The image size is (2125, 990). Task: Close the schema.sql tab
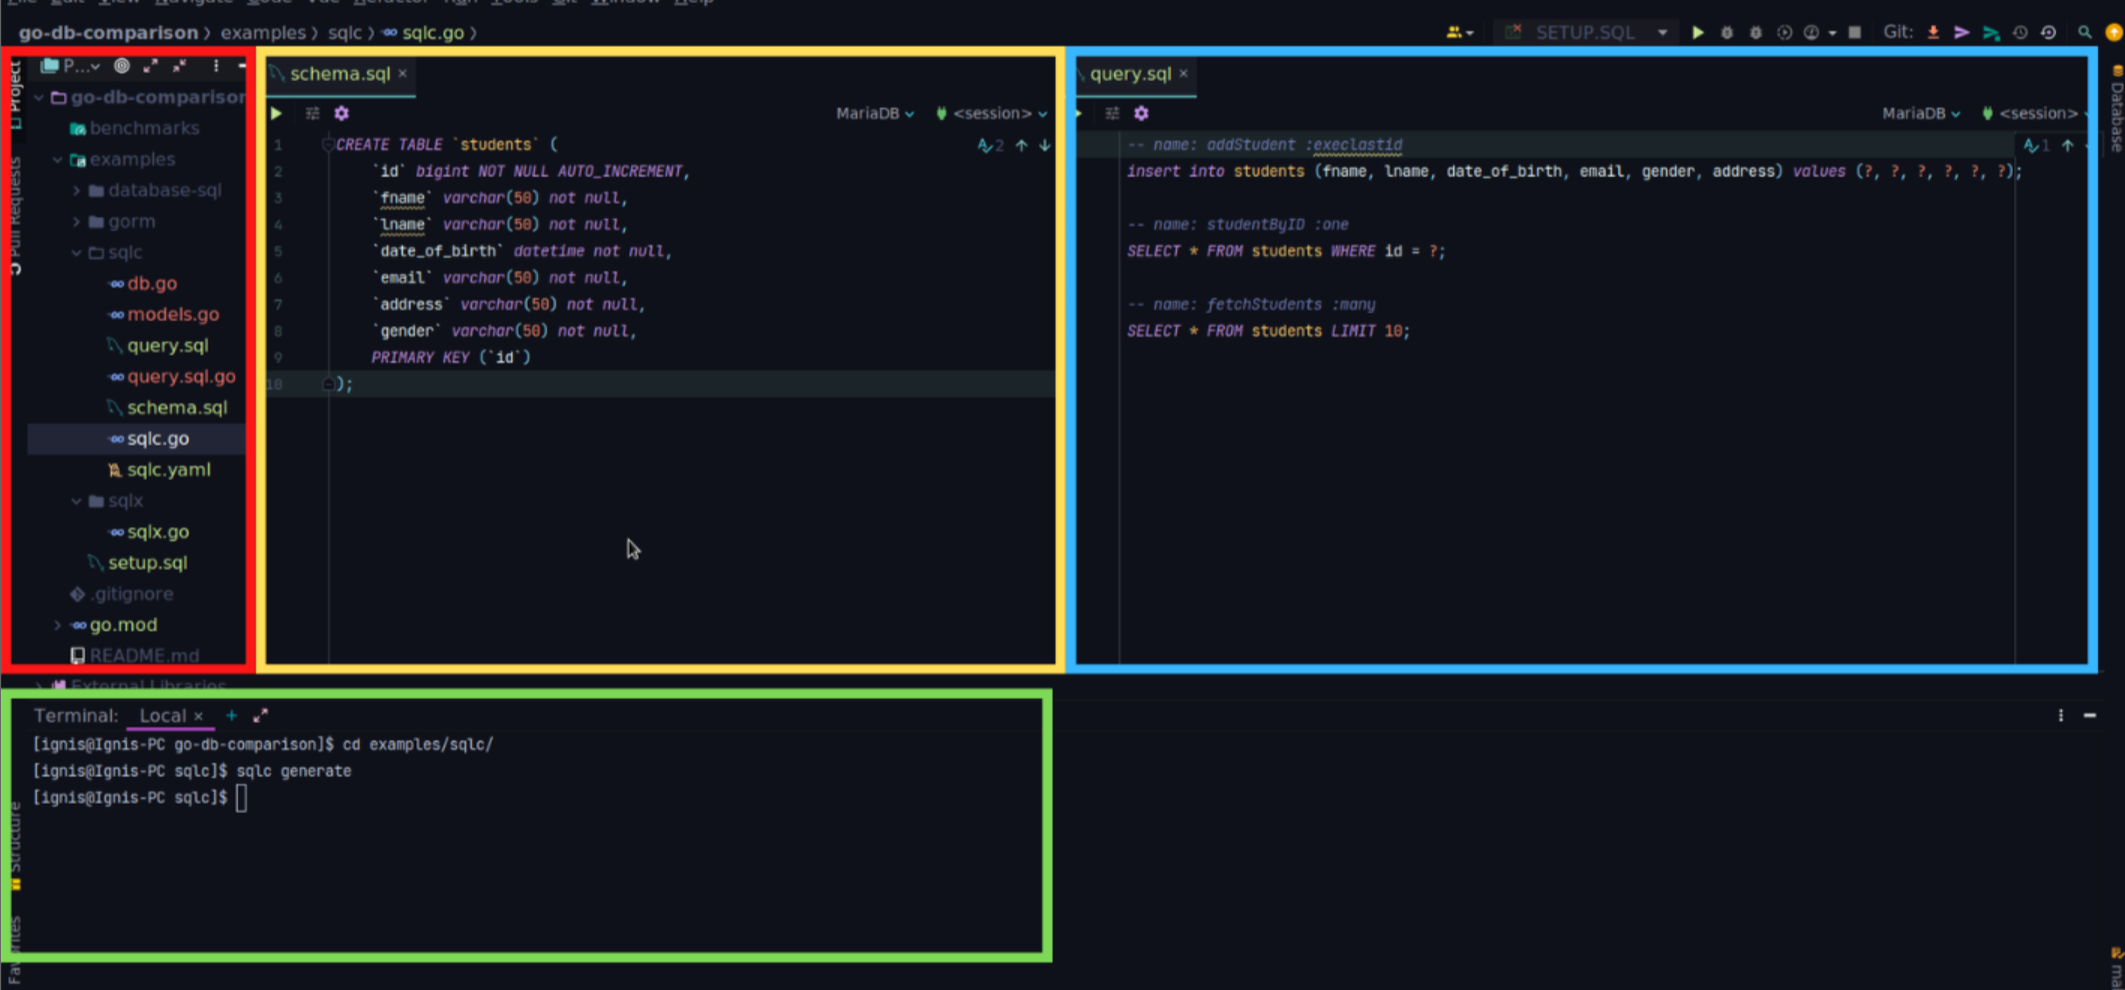[x=403, y=74]
